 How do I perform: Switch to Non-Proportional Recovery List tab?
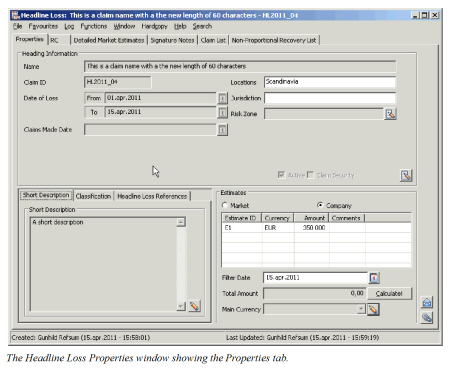point(274,40)
